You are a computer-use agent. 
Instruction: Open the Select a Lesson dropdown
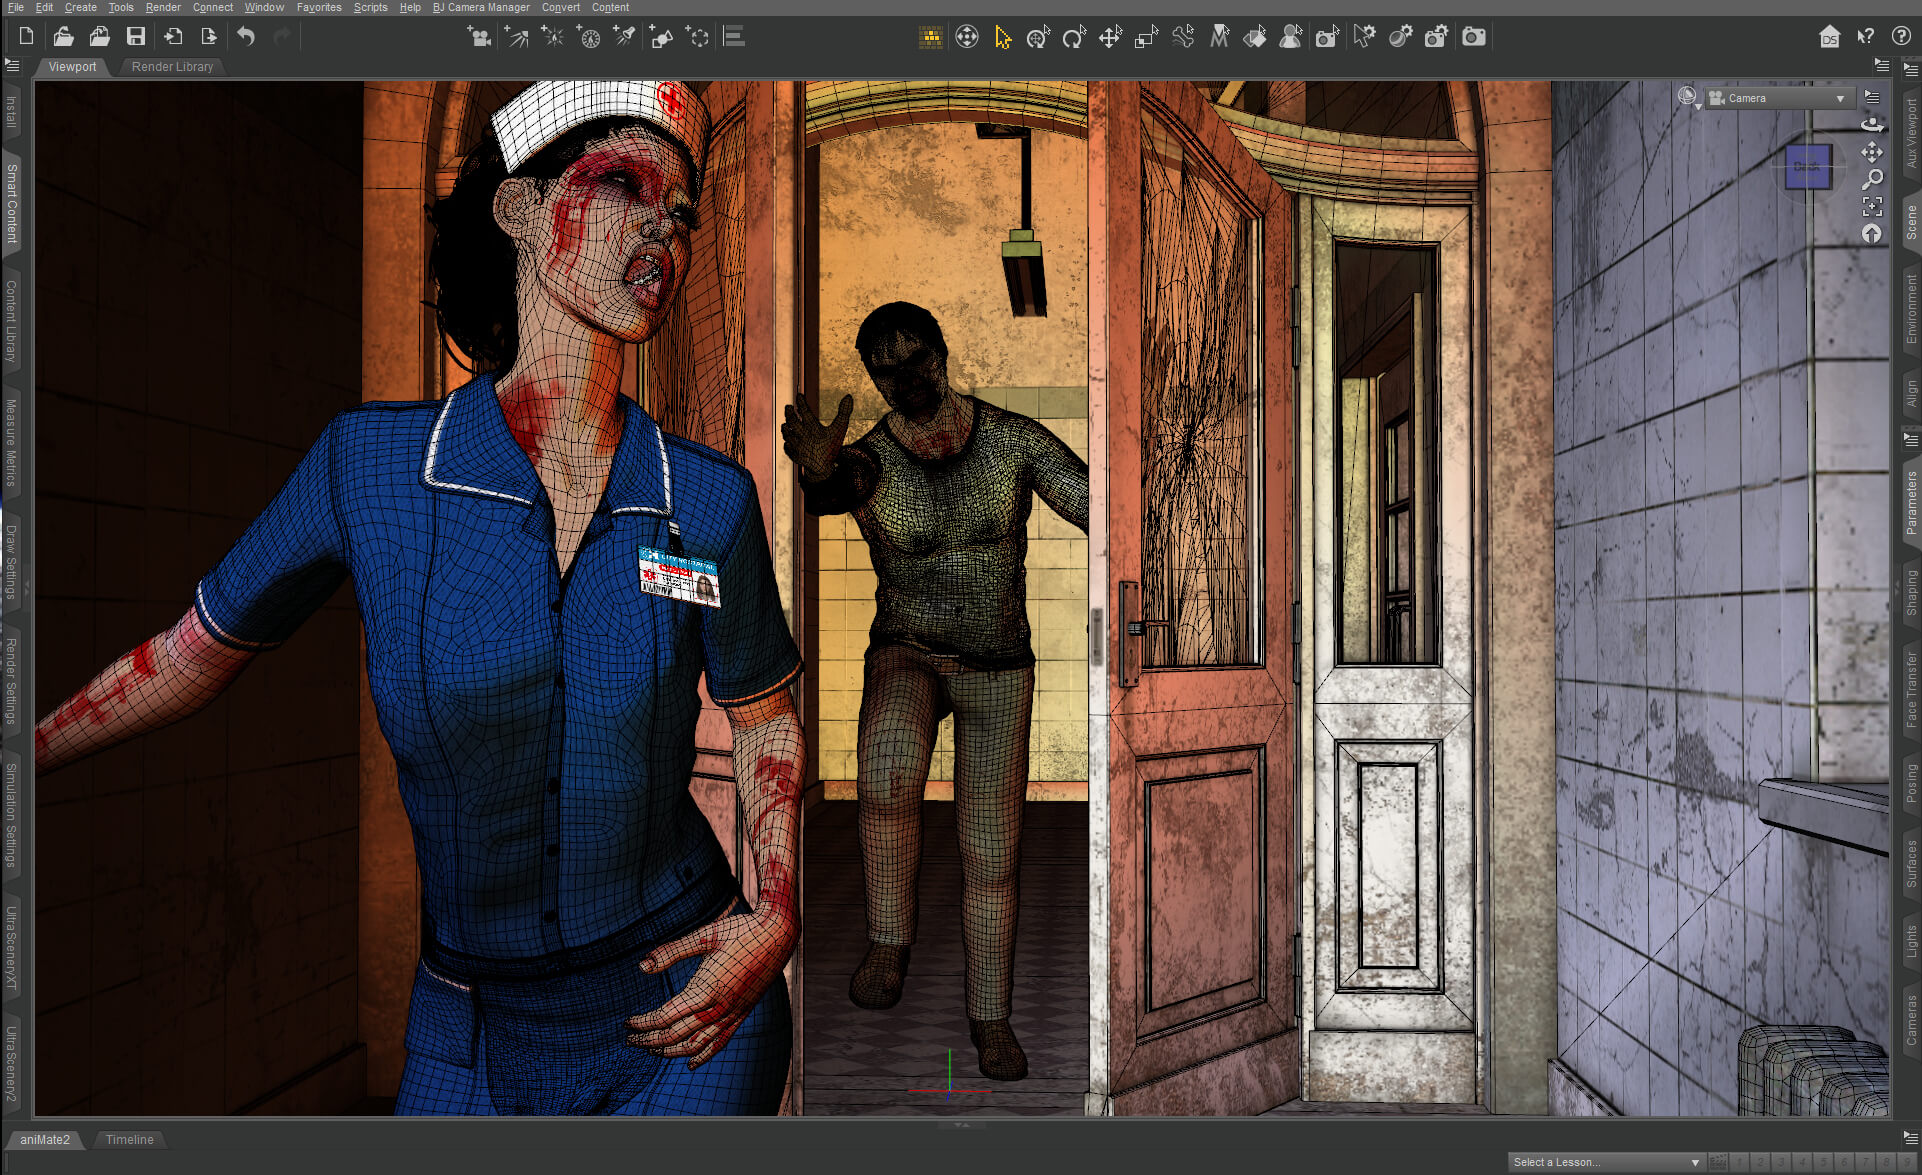click(x=1605, y=1162)
